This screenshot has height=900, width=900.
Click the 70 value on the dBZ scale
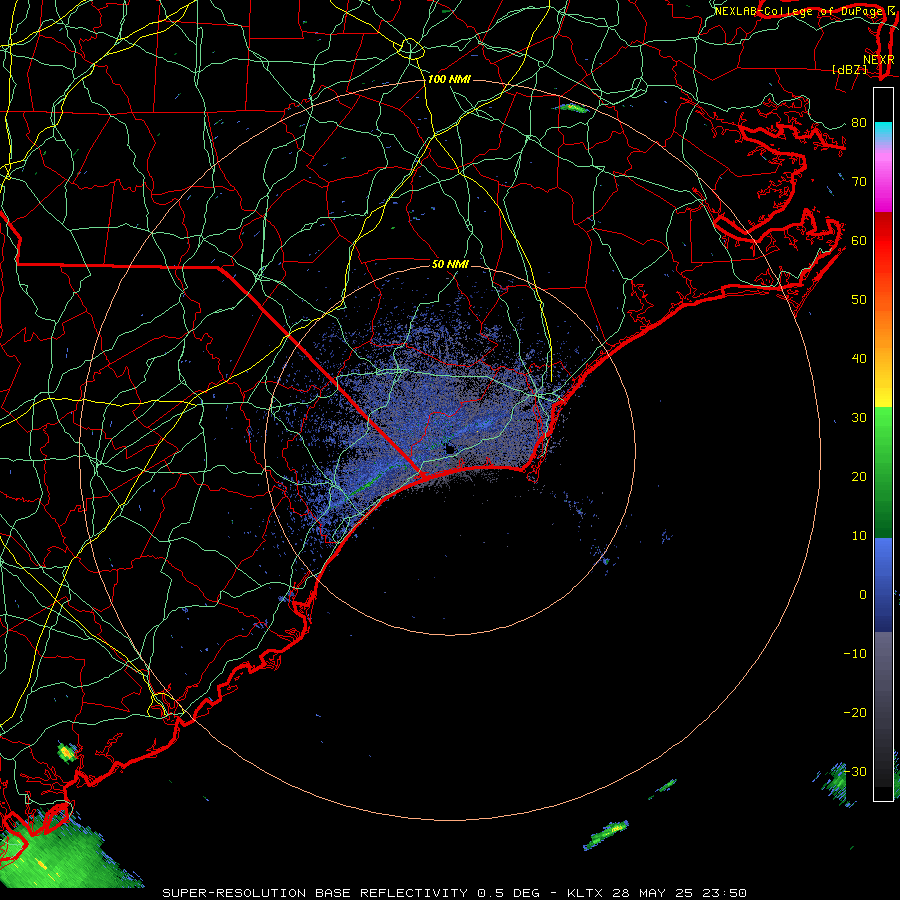tap(859, 181)
